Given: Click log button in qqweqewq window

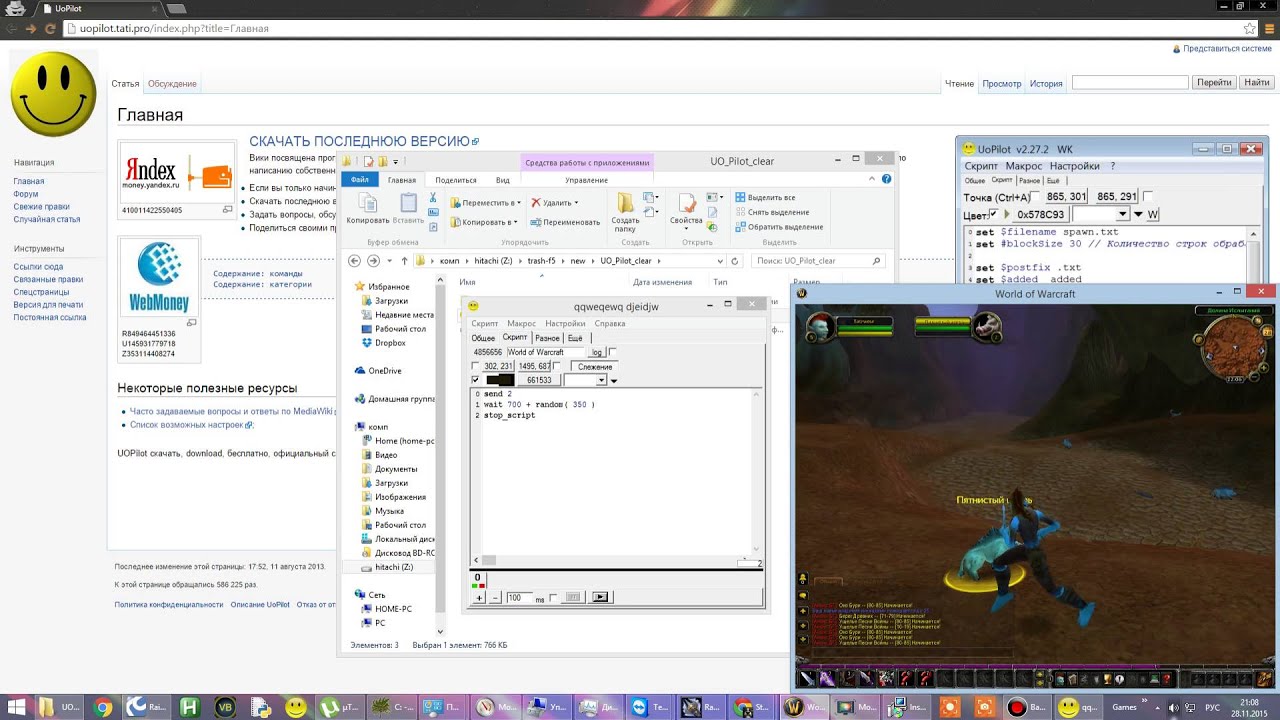Looking at the screenshot, I should tap(596, 352).
